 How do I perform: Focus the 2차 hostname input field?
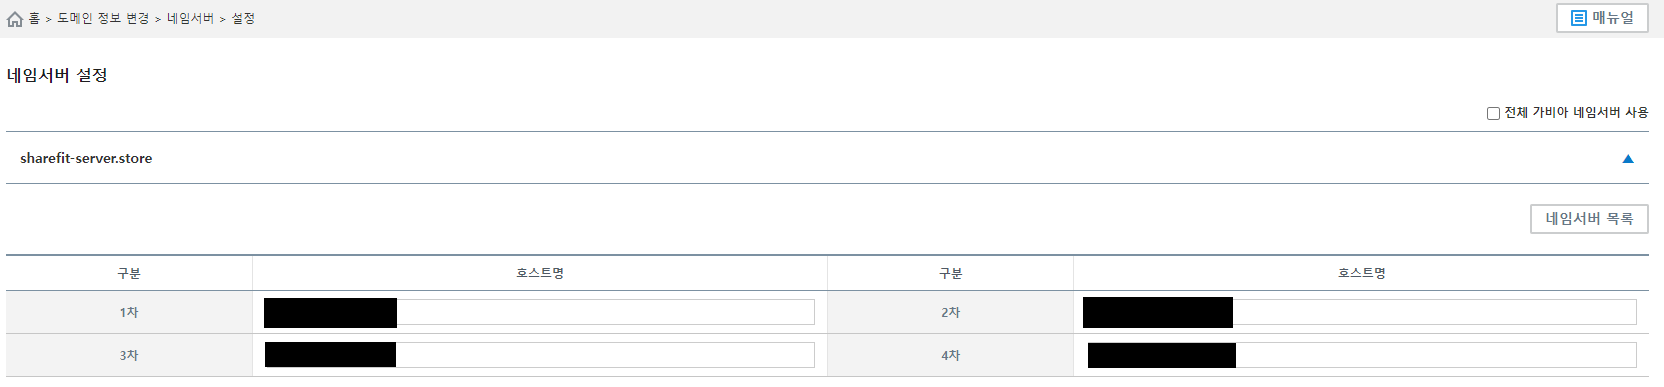pyautogui.click(x=1360, y=312)
